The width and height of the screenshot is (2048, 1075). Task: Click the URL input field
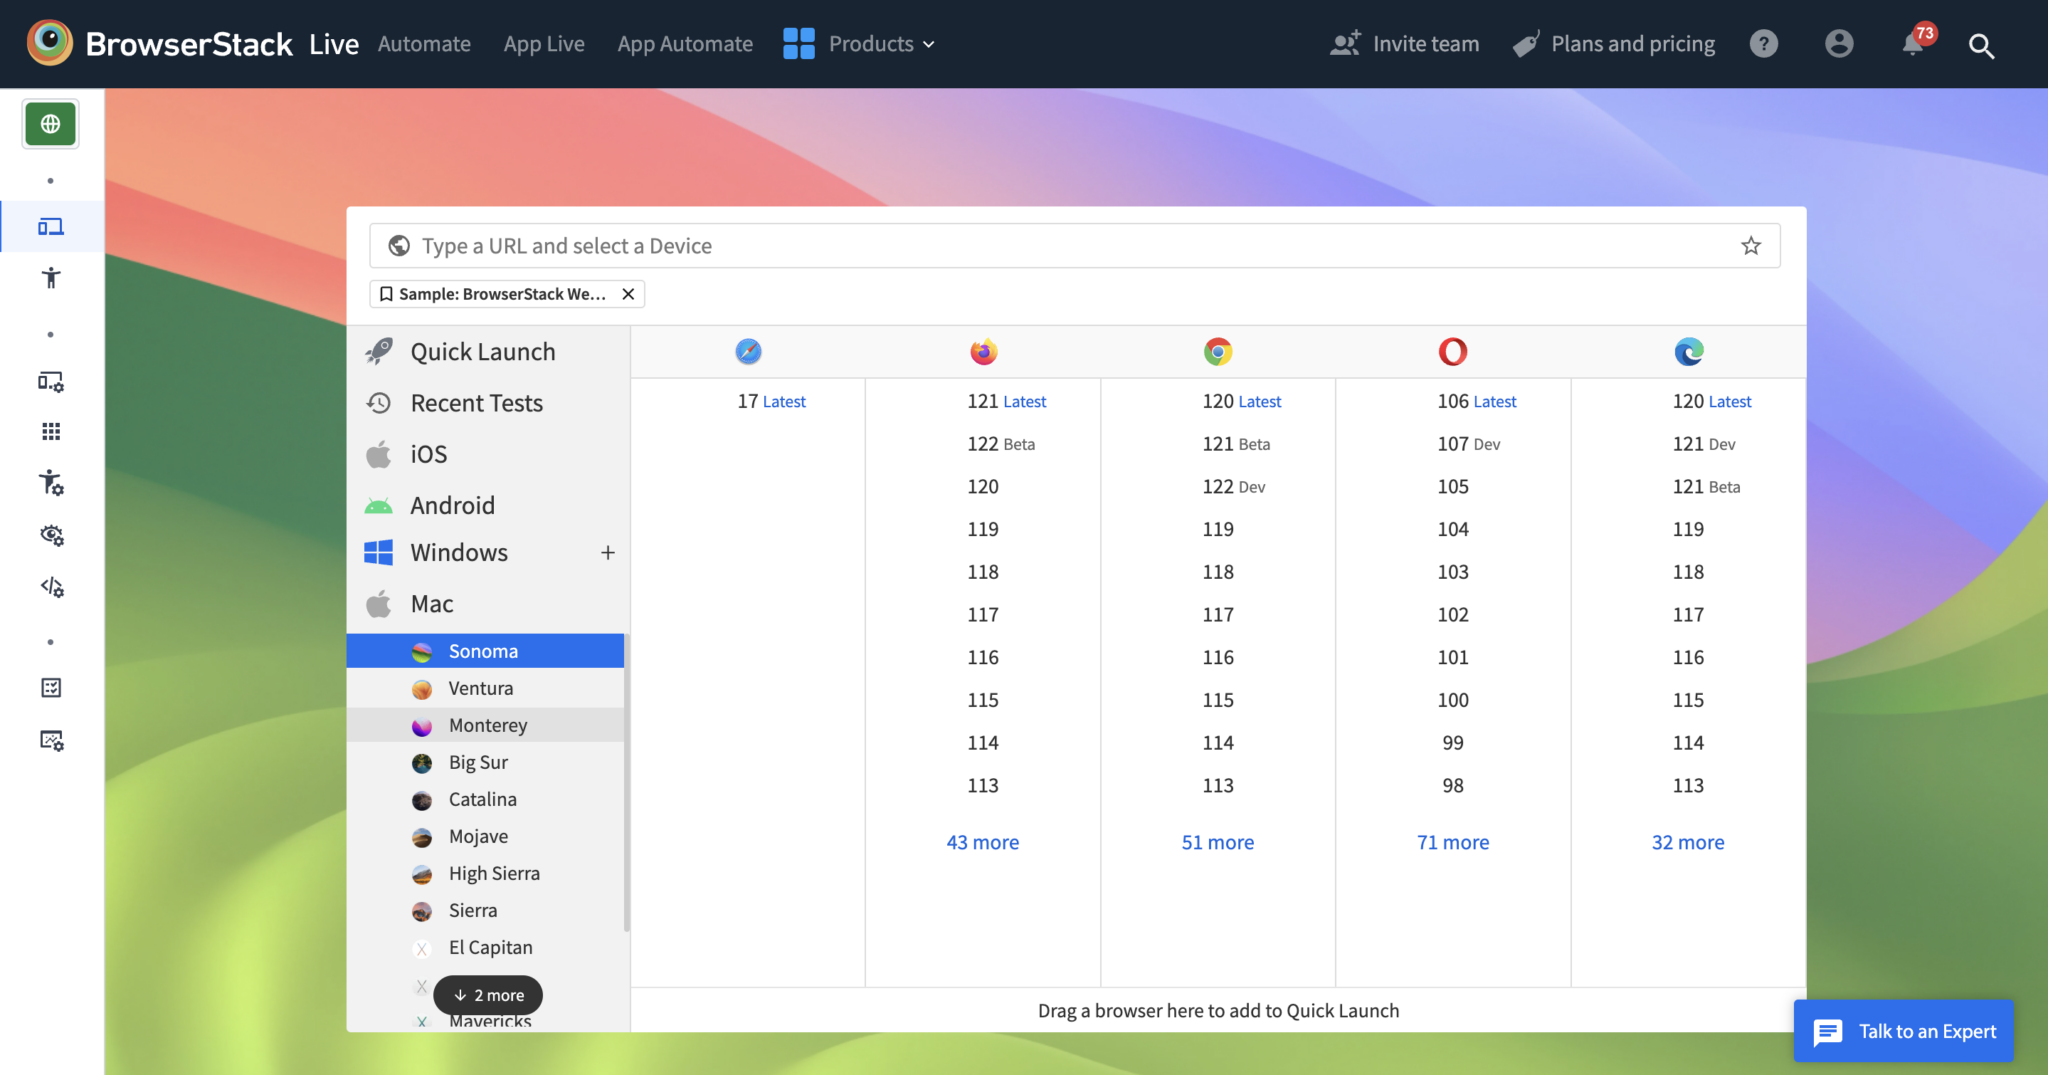[1000, 245]
